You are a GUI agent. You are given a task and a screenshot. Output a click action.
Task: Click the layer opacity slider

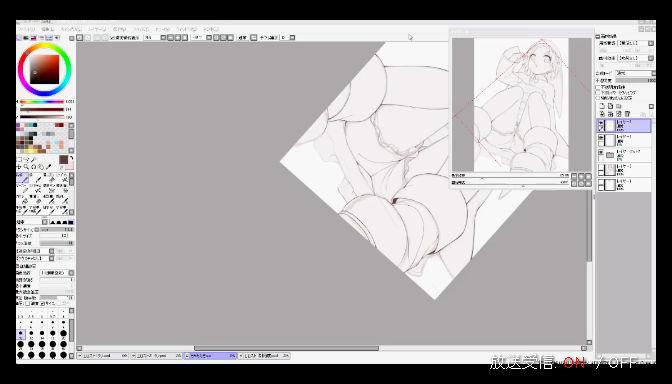coord(636,80)
